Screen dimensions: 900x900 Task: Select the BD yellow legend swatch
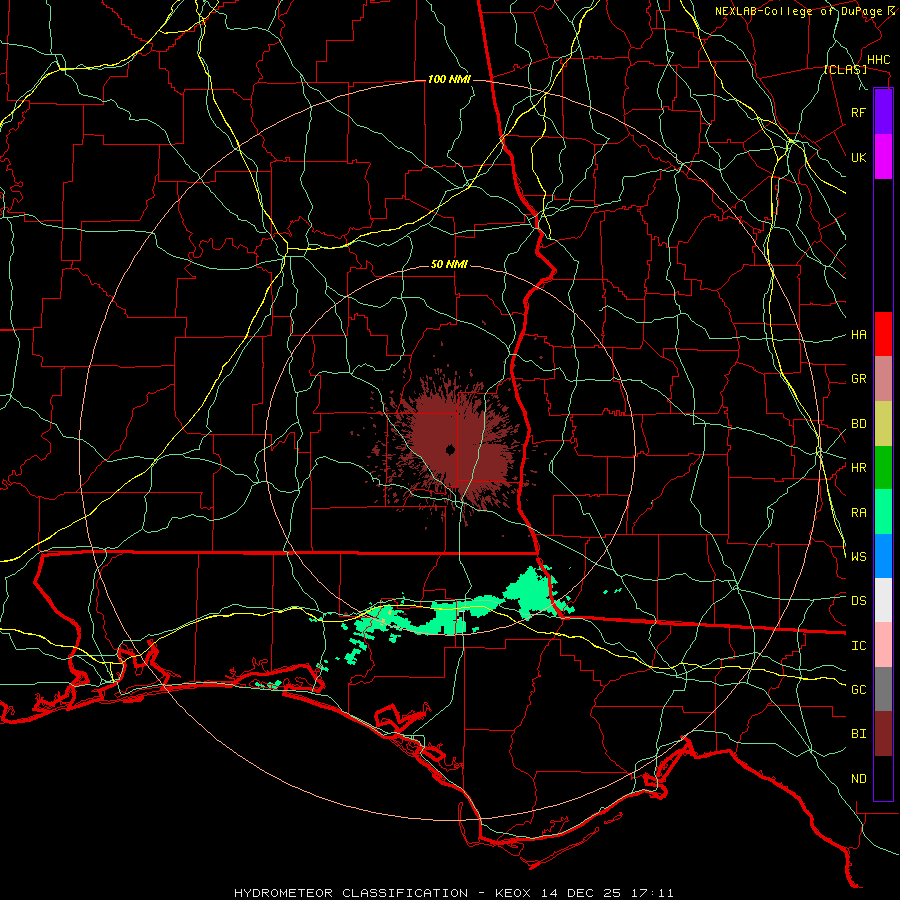click(883, 424)
